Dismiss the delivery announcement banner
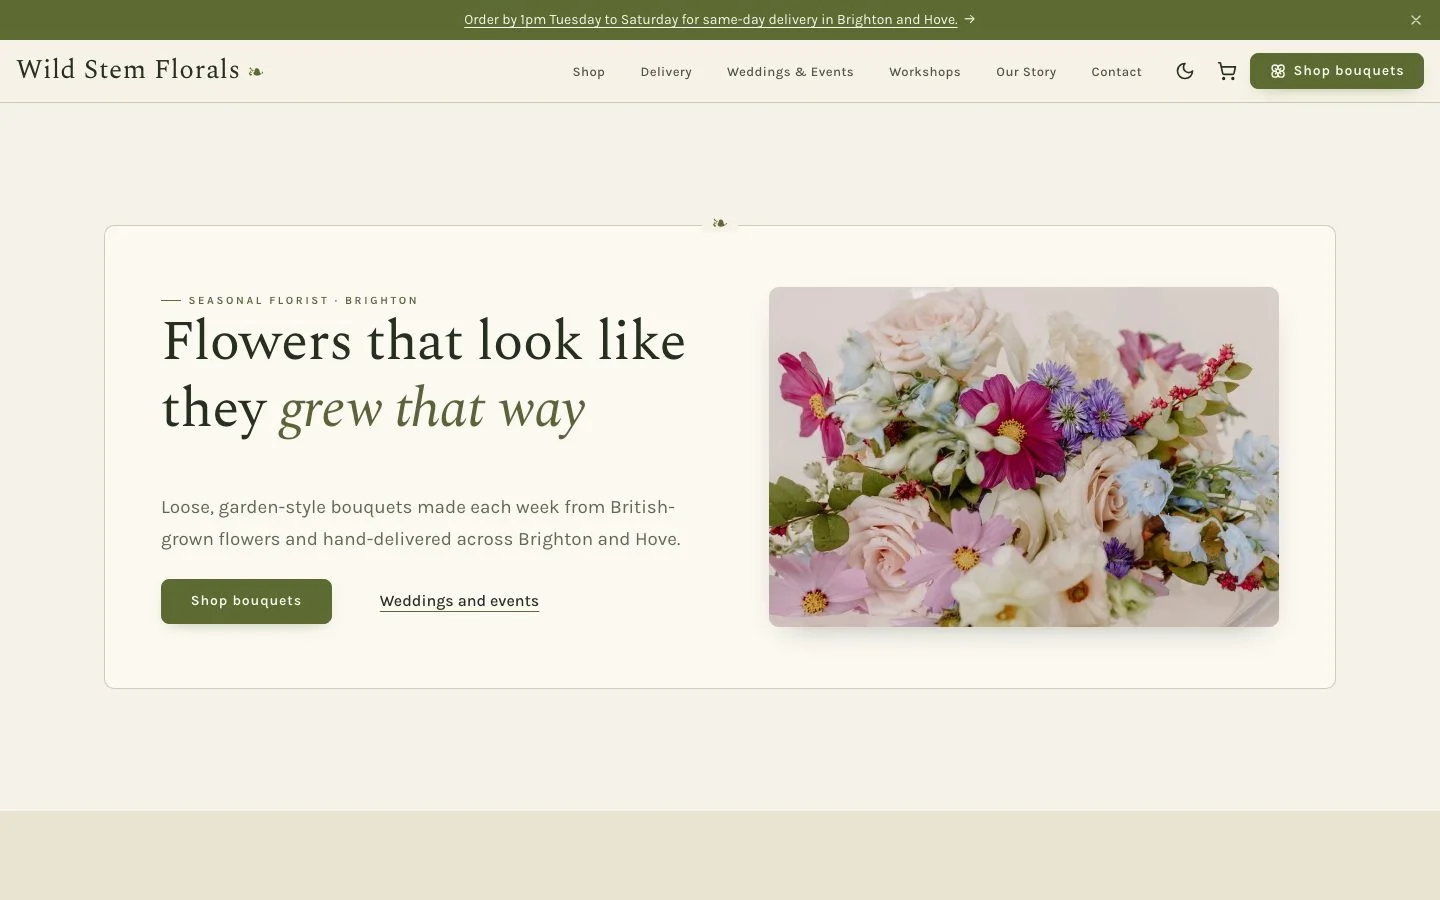Viewport: 1440px width, 900px height. pos(1416,20)
